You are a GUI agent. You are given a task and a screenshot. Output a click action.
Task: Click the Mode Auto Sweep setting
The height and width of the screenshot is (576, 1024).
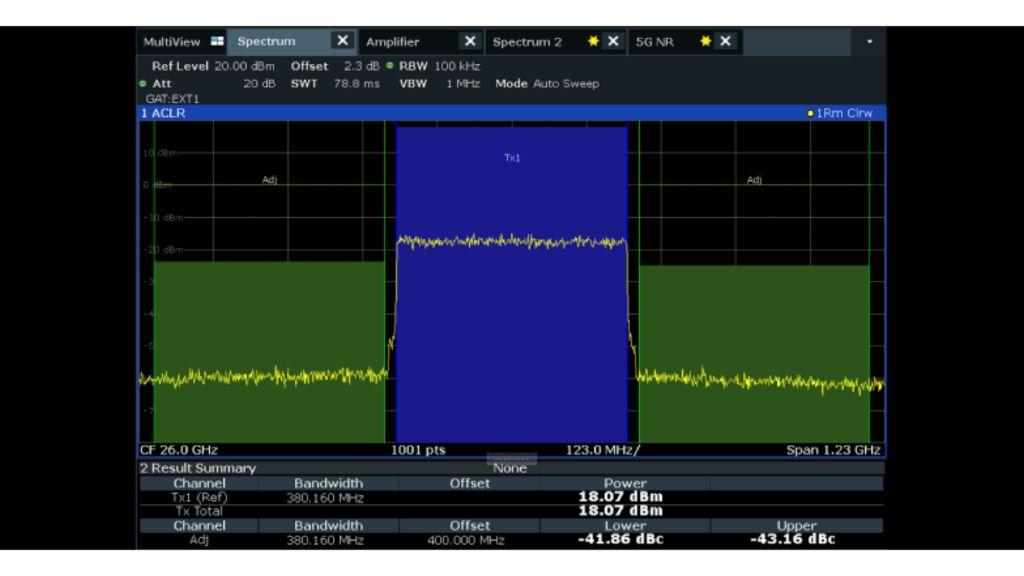tap(547, 84)
